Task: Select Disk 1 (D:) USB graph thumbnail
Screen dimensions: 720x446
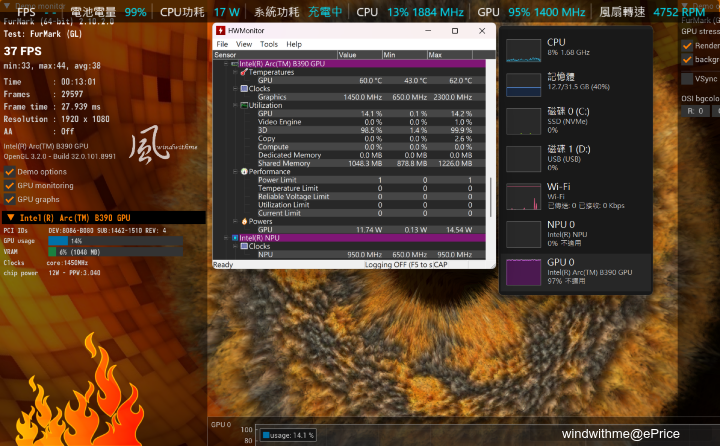Action: (x=523, y=159)
